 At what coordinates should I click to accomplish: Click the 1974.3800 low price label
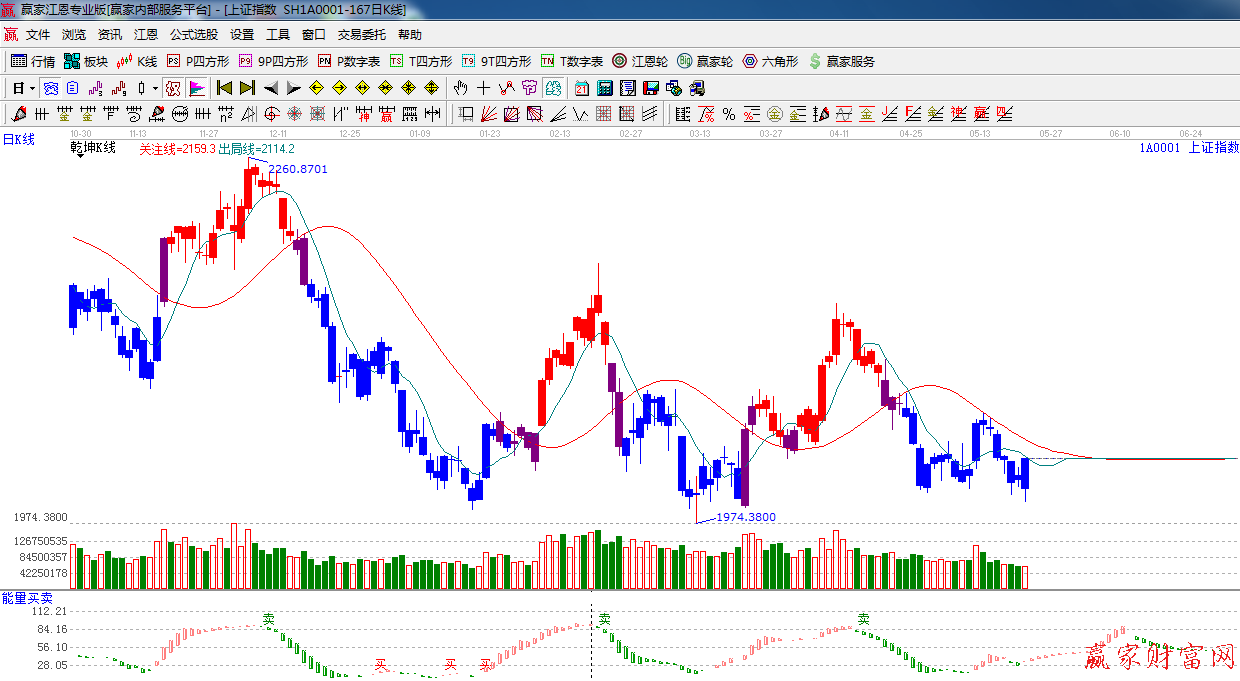tap(745, 517)
